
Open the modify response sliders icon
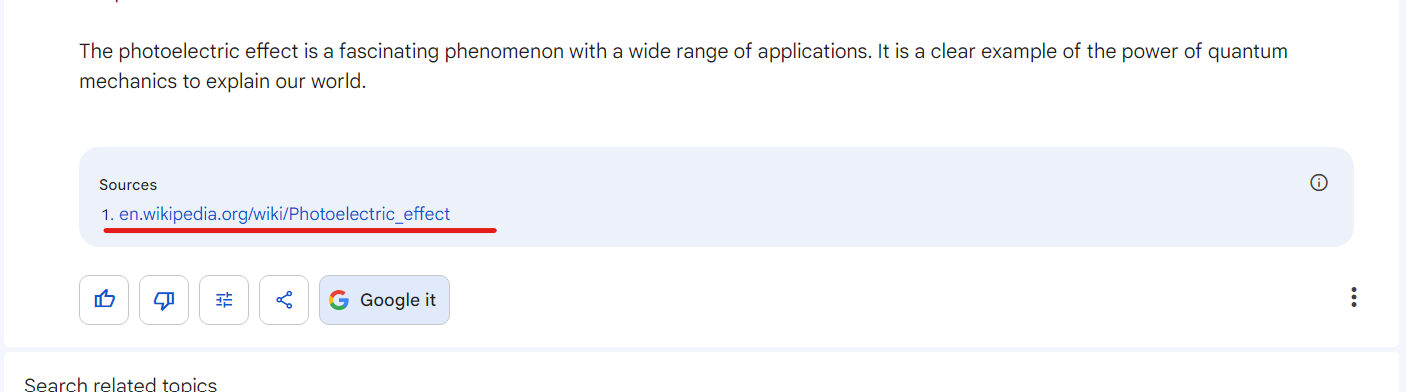pos(224,300)
